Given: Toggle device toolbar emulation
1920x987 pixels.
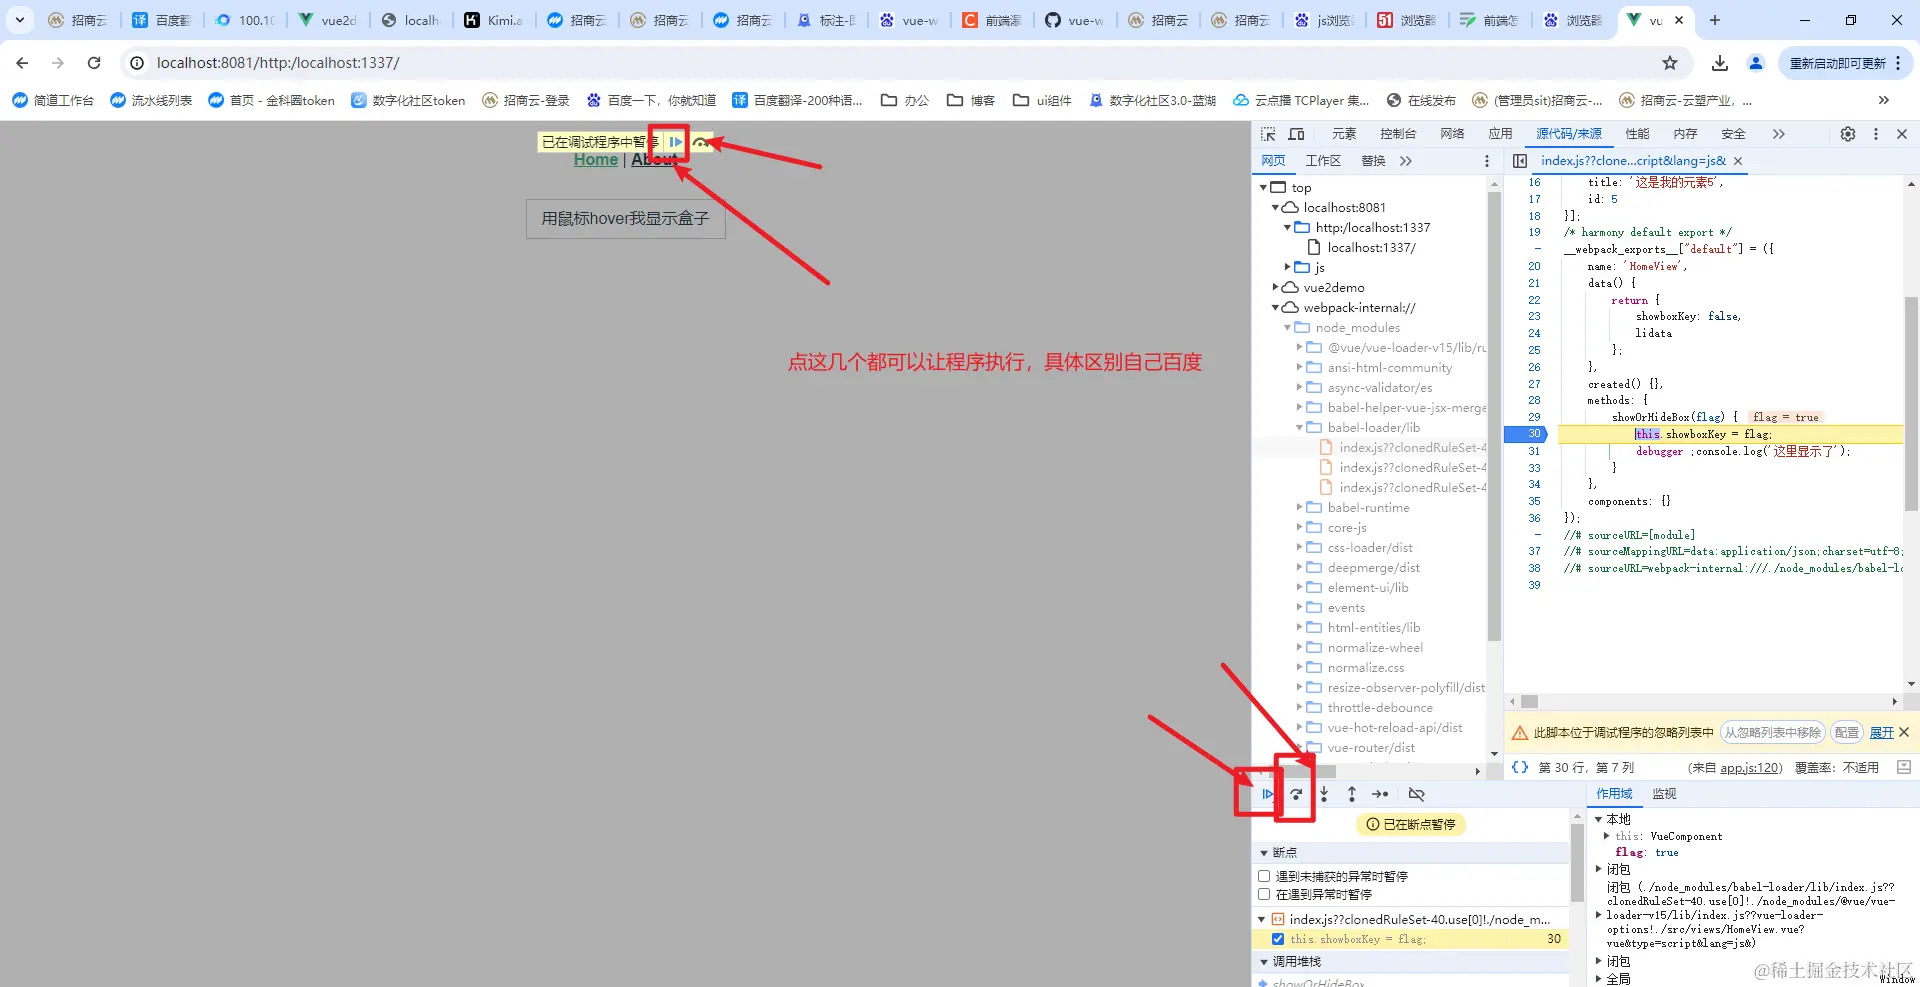Looking at the screenshot, I should coord(1296,134).
